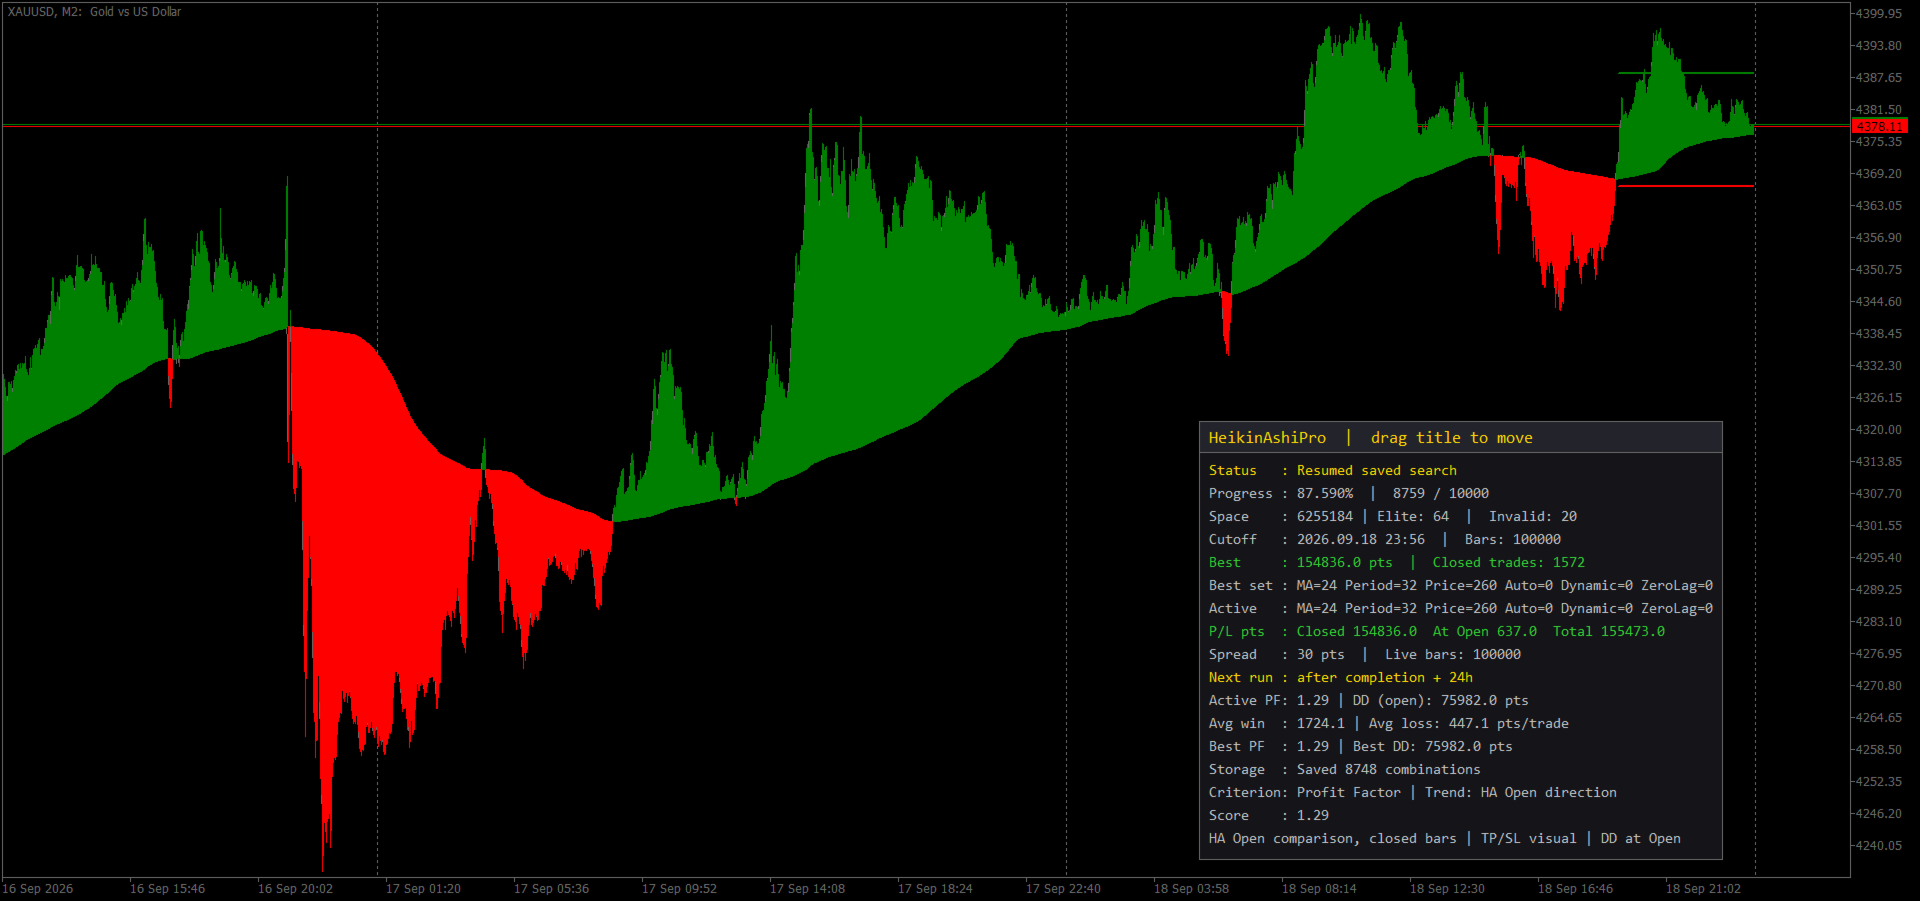The image size is (1920, 901).
Task: Click the Criterion: Profit Factor row
Action: (x=1412, y=792)
